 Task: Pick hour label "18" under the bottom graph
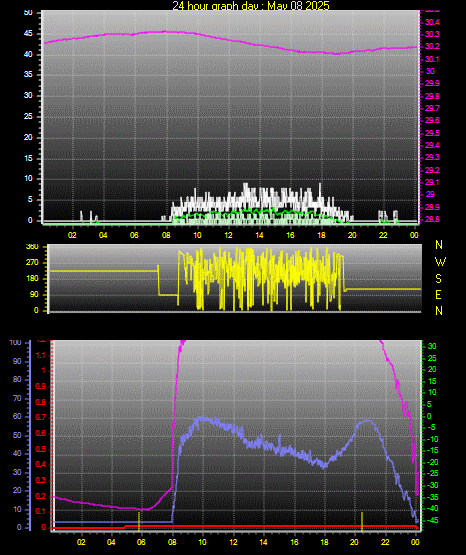coord(324,542)
